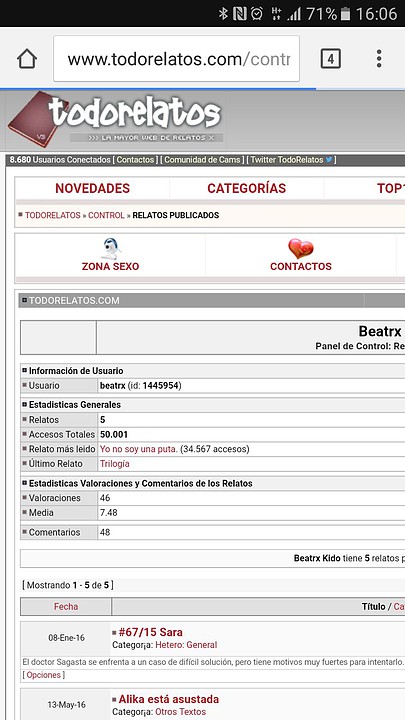Tap the Bluetooth status icon

coord(223,14)
